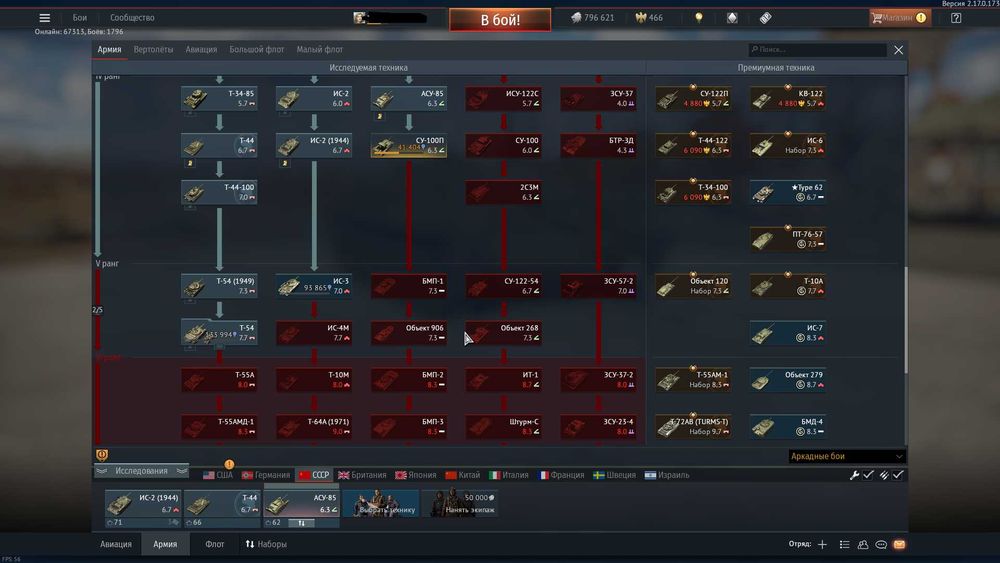Image resolution: width=1000 pixels, height=563 pixels.
Task: Select premium Т-72АВ (TURMS-T) card
Action: pyautogui.click(x=693, y=427)
